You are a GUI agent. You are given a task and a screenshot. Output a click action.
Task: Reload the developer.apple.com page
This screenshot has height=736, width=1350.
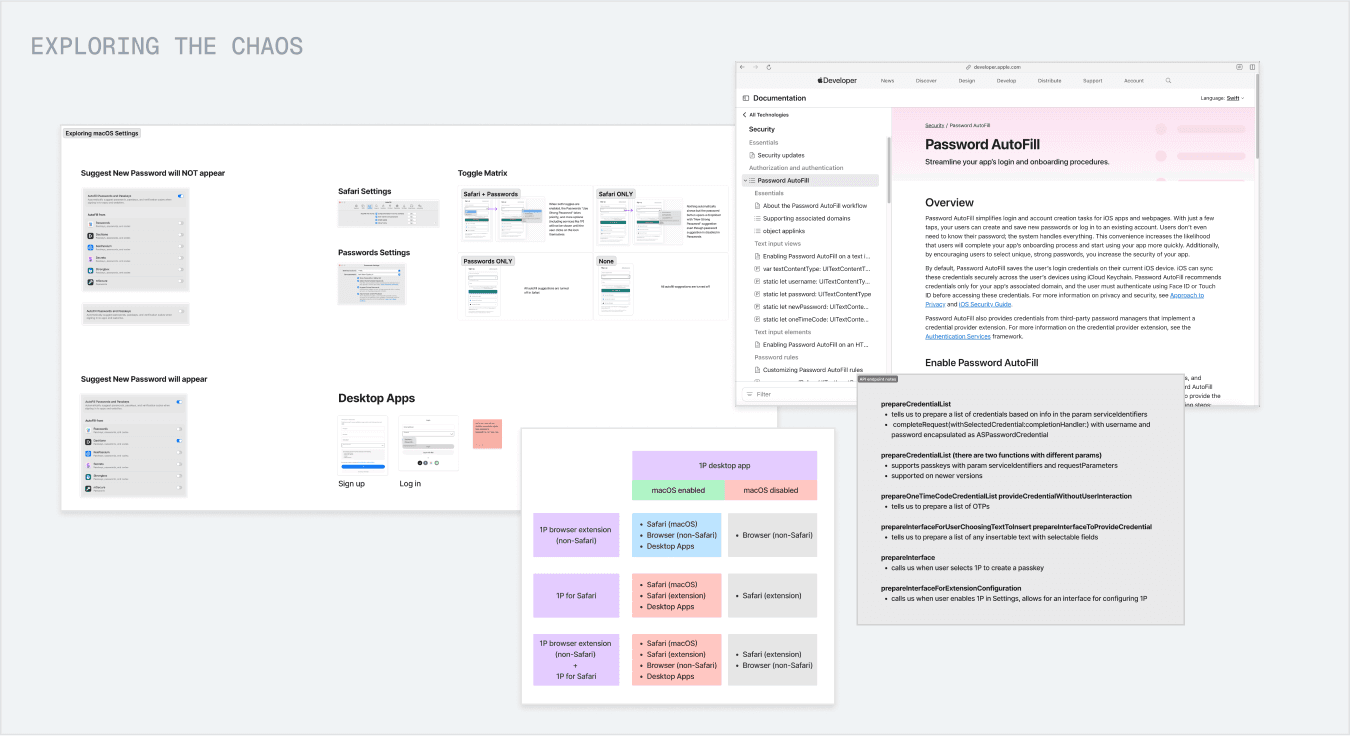click(x=768, y=67)
